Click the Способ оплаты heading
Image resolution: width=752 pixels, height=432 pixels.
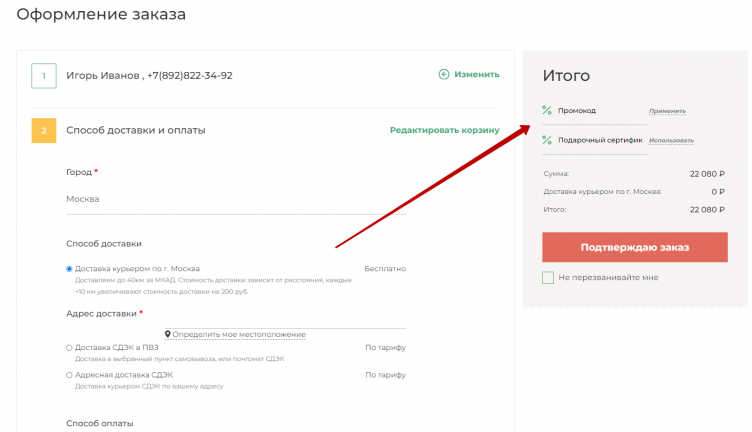(x=100, y=423)
